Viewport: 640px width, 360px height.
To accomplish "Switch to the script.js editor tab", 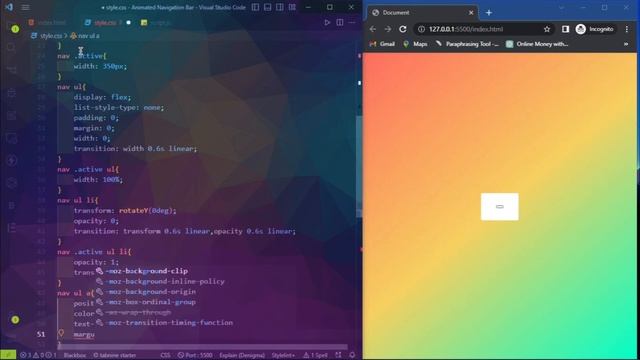I will pyautogui.click(x=156, y=22).
